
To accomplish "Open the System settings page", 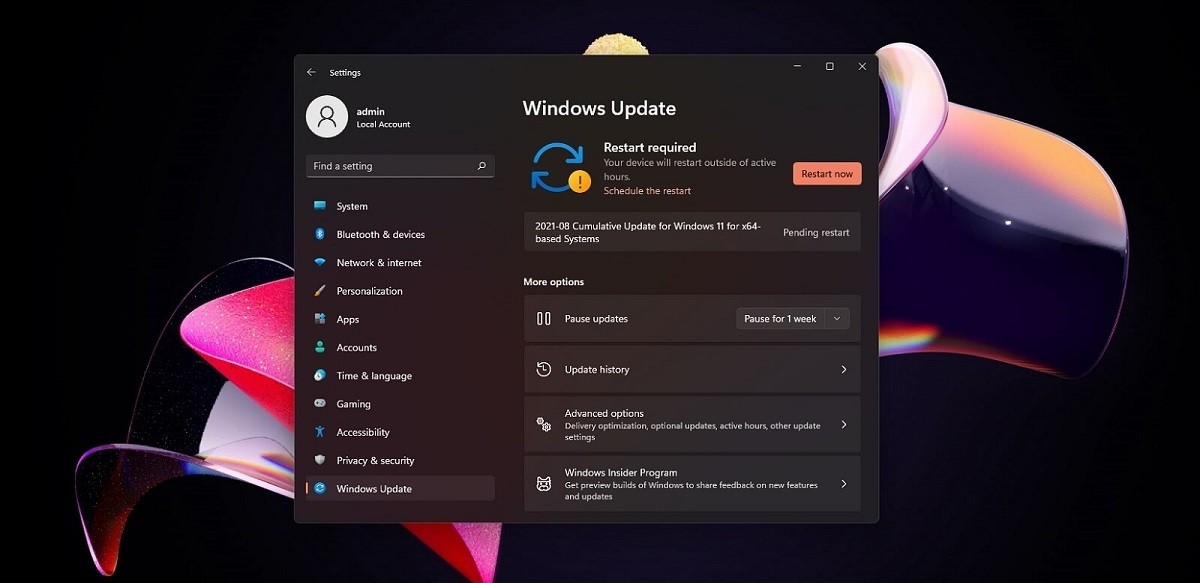I will 401,206.
